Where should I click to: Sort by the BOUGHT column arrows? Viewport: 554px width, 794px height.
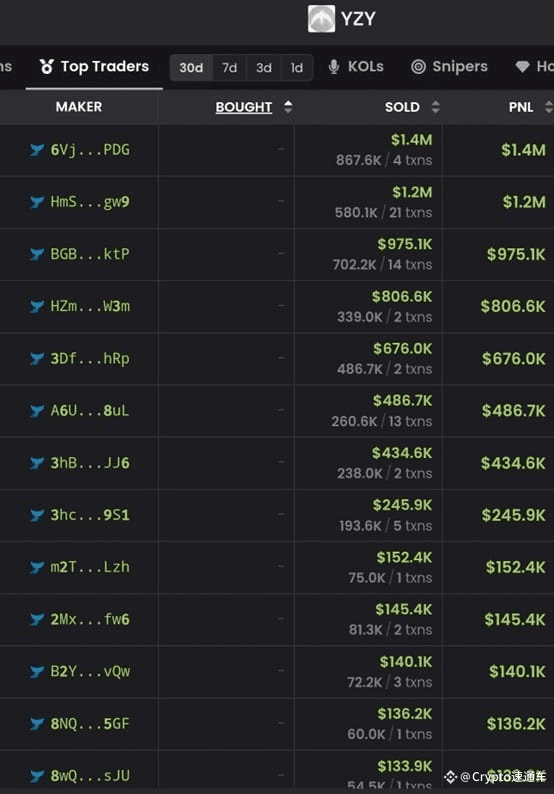pos(288,107)
